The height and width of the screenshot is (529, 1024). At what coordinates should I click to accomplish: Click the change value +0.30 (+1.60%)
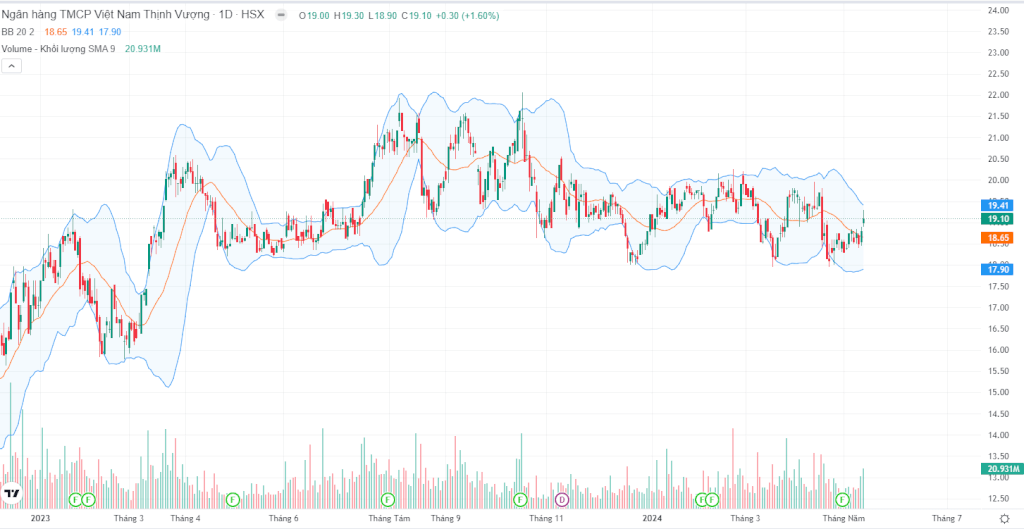point(467,15)
